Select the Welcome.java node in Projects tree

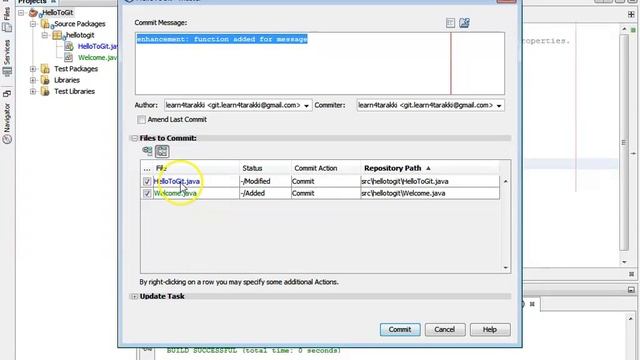[x=98, y=58]
